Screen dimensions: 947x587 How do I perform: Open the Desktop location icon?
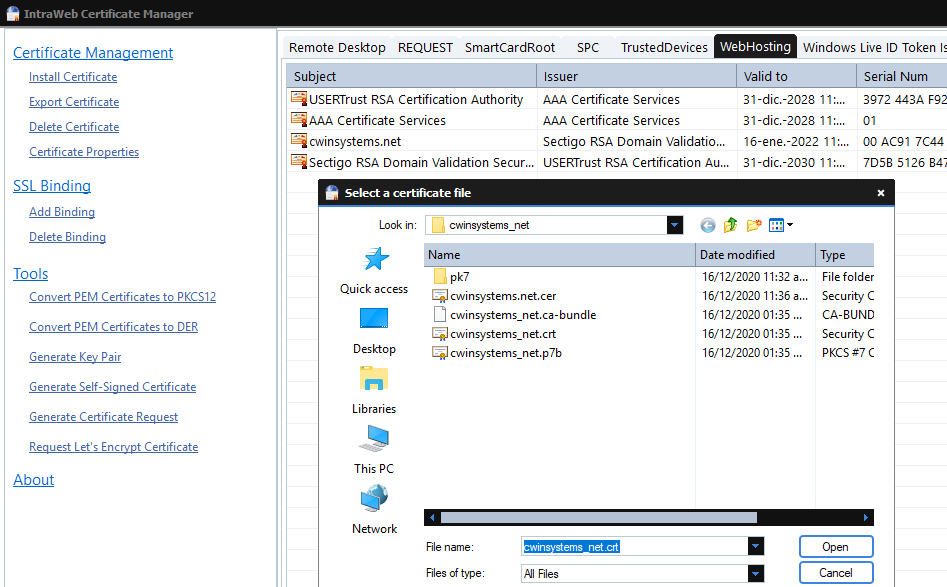point(374,320)
